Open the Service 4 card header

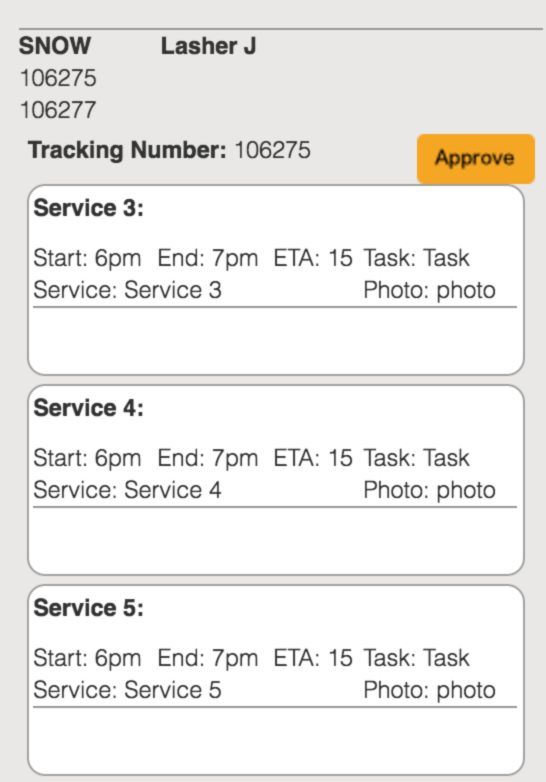(x=89, y=408)
